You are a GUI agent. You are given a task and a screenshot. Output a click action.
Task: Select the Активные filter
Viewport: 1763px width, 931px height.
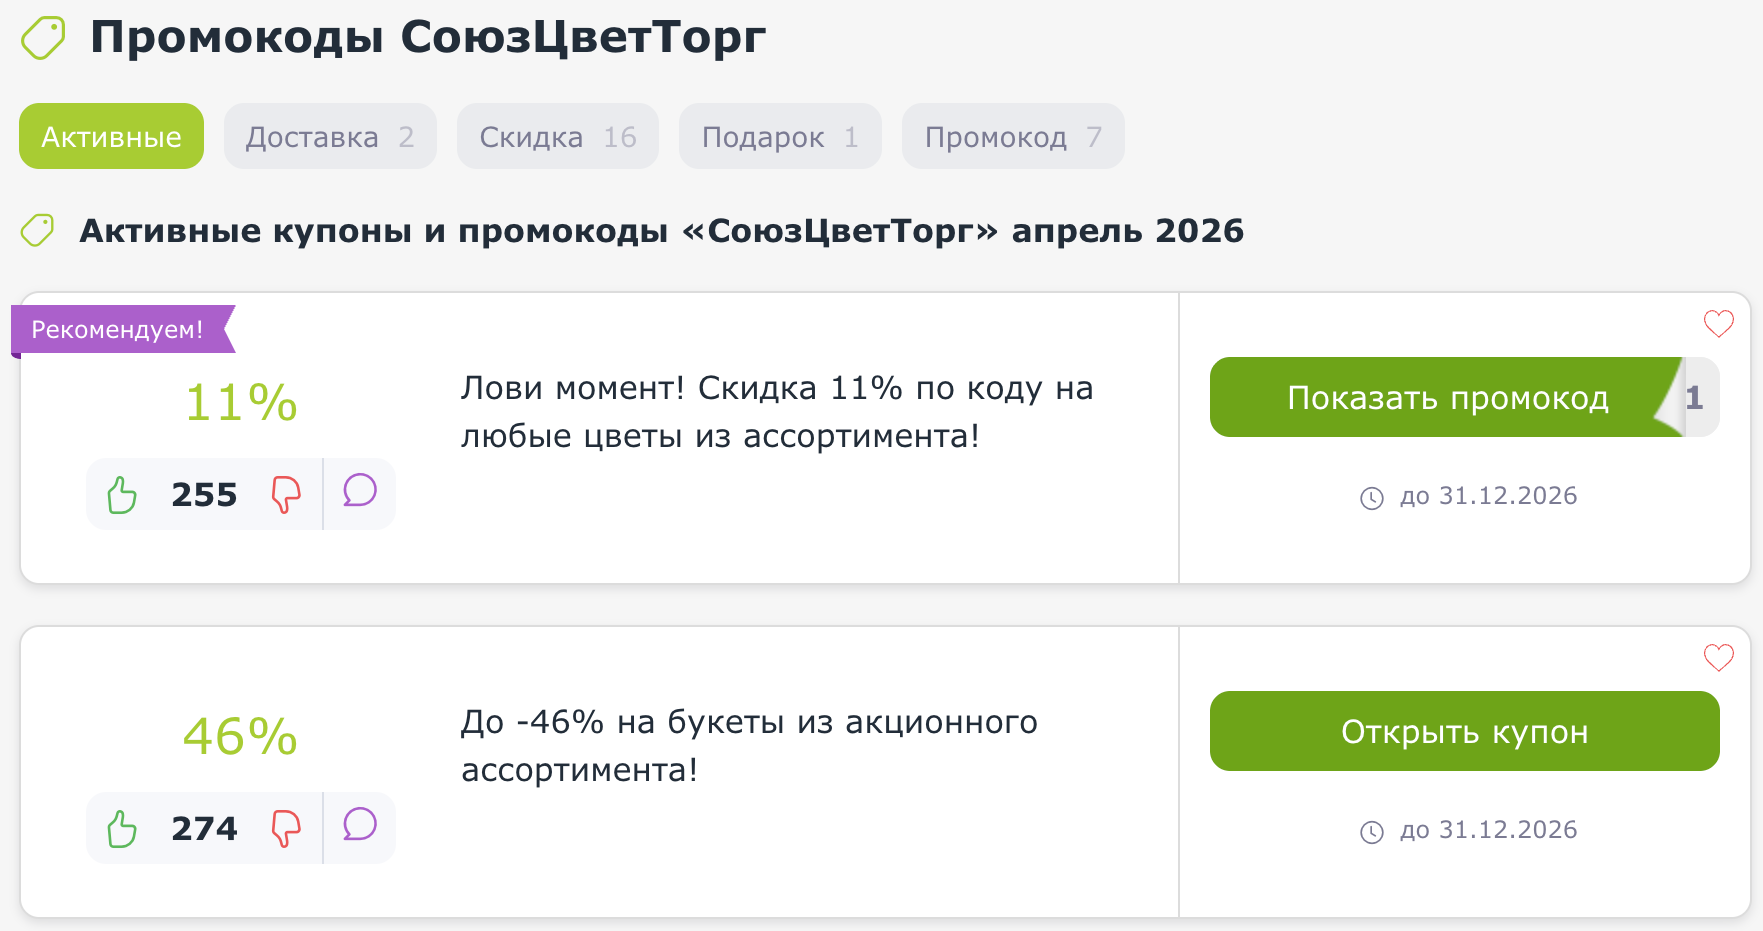pos(110,135)
